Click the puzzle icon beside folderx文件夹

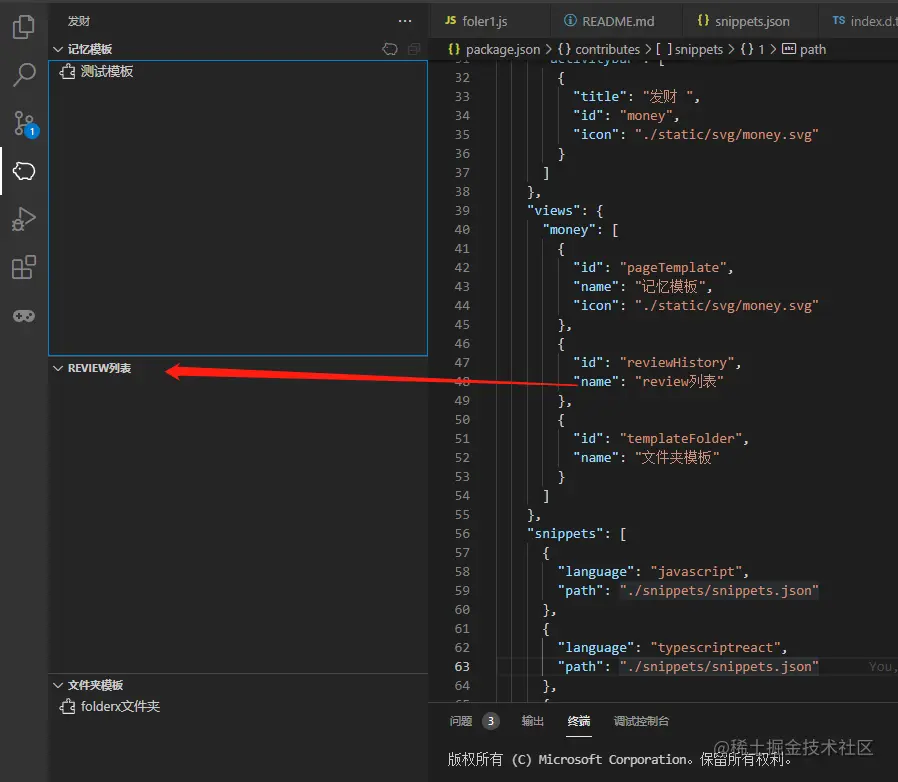[x=68, y=706]
